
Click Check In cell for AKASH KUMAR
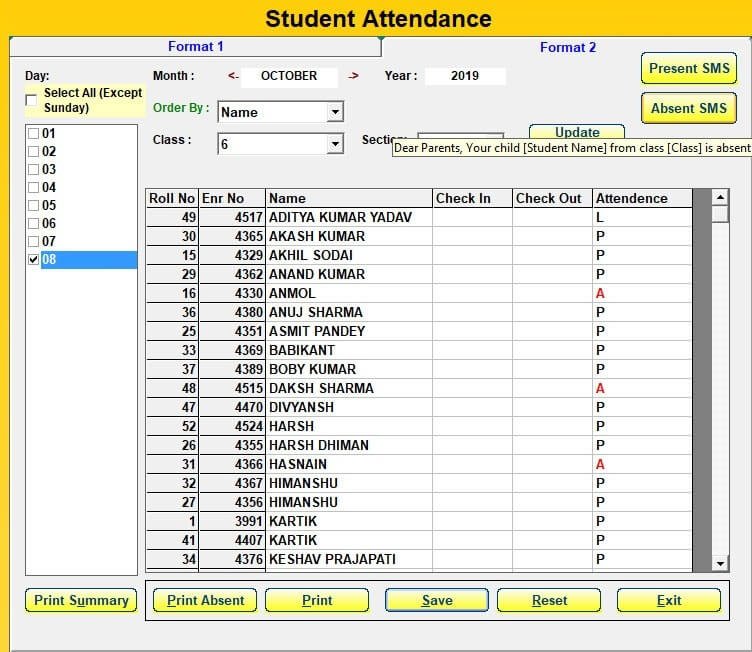pyautogui.click(x=472, y=237)
